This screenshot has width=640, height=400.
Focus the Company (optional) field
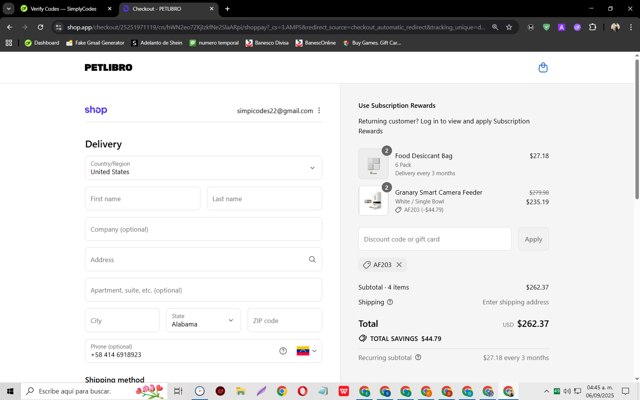(x=203, y=229)
